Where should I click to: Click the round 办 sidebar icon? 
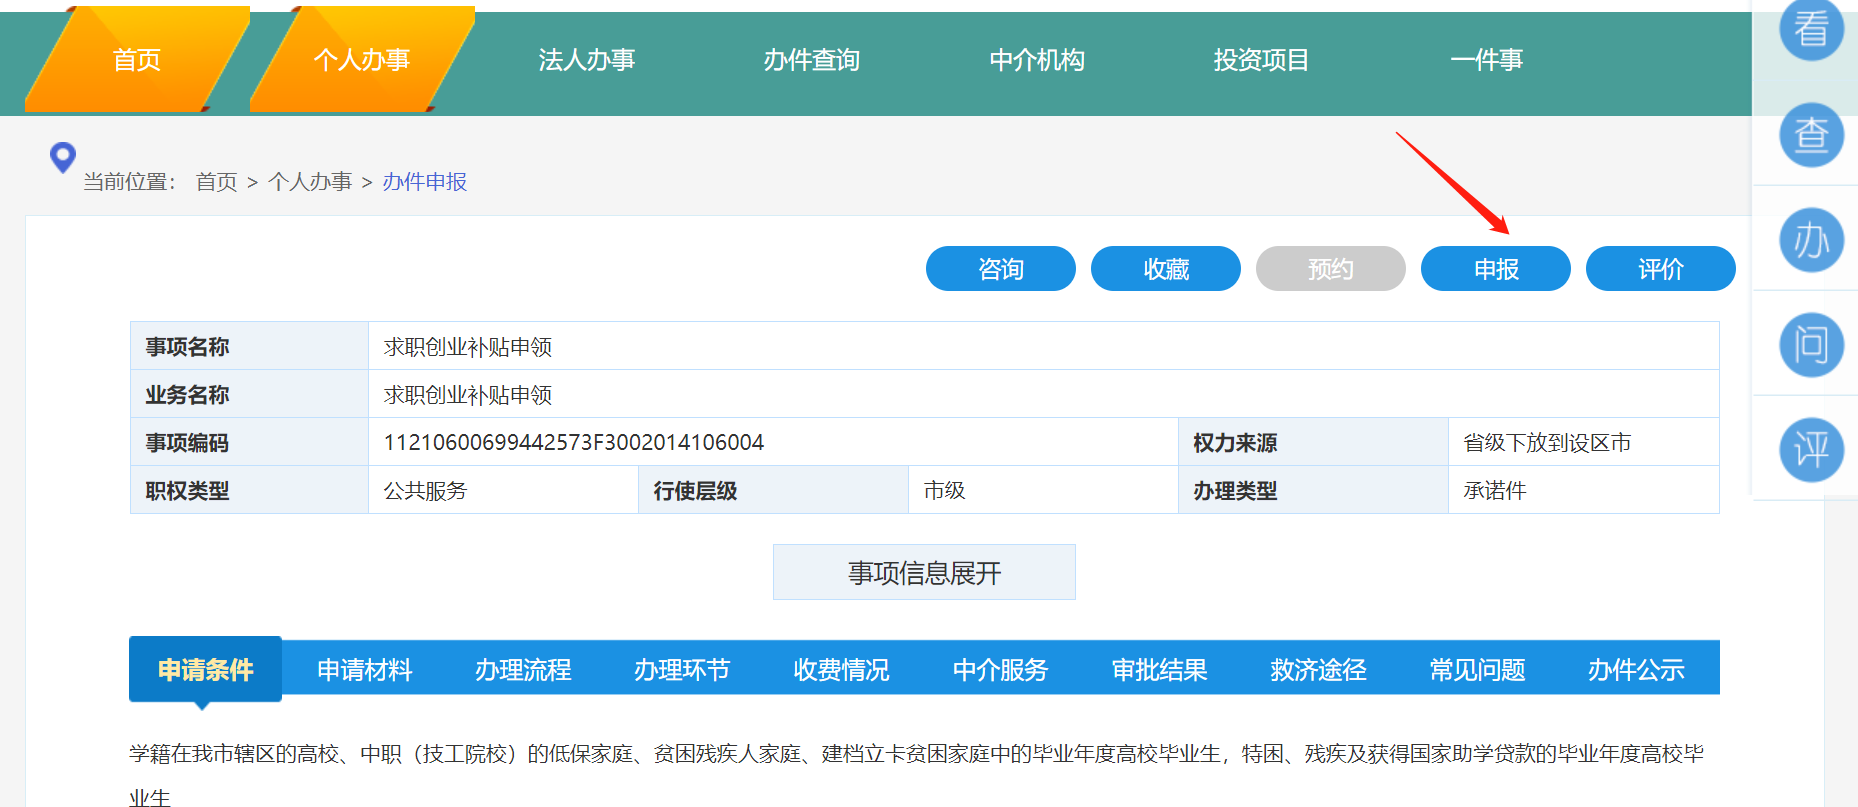tap(1811, 240)
